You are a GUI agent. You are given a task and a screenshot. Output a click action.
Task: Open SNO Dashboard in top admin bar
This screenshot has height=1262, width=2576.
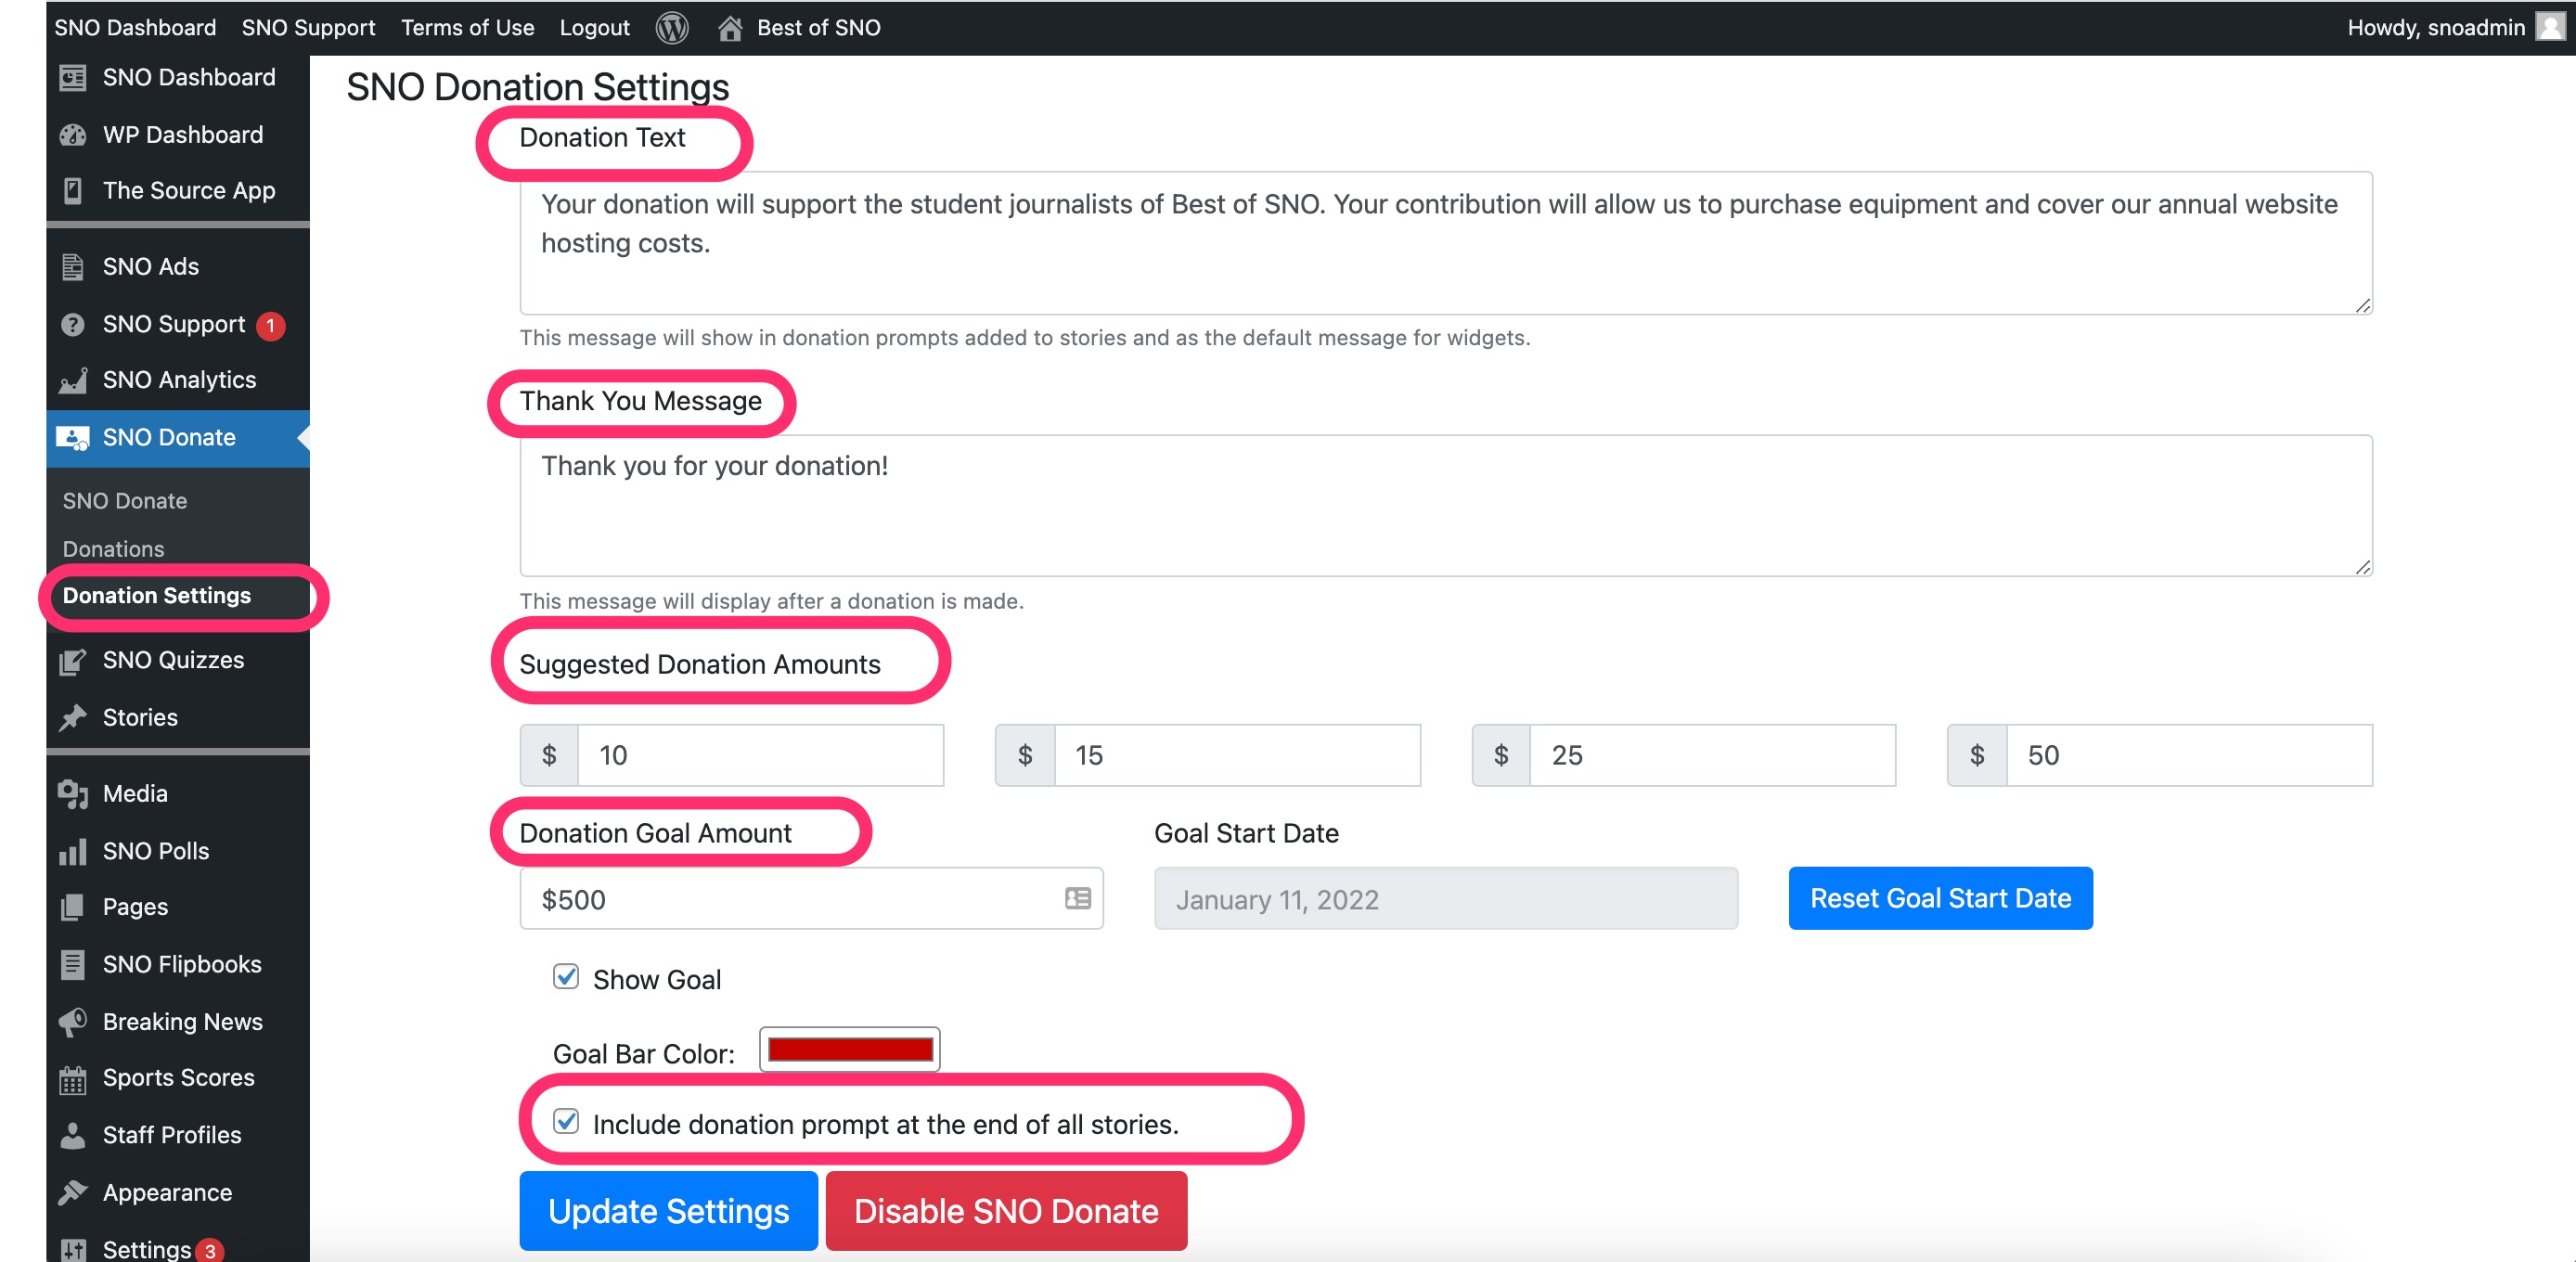point(135,28)
